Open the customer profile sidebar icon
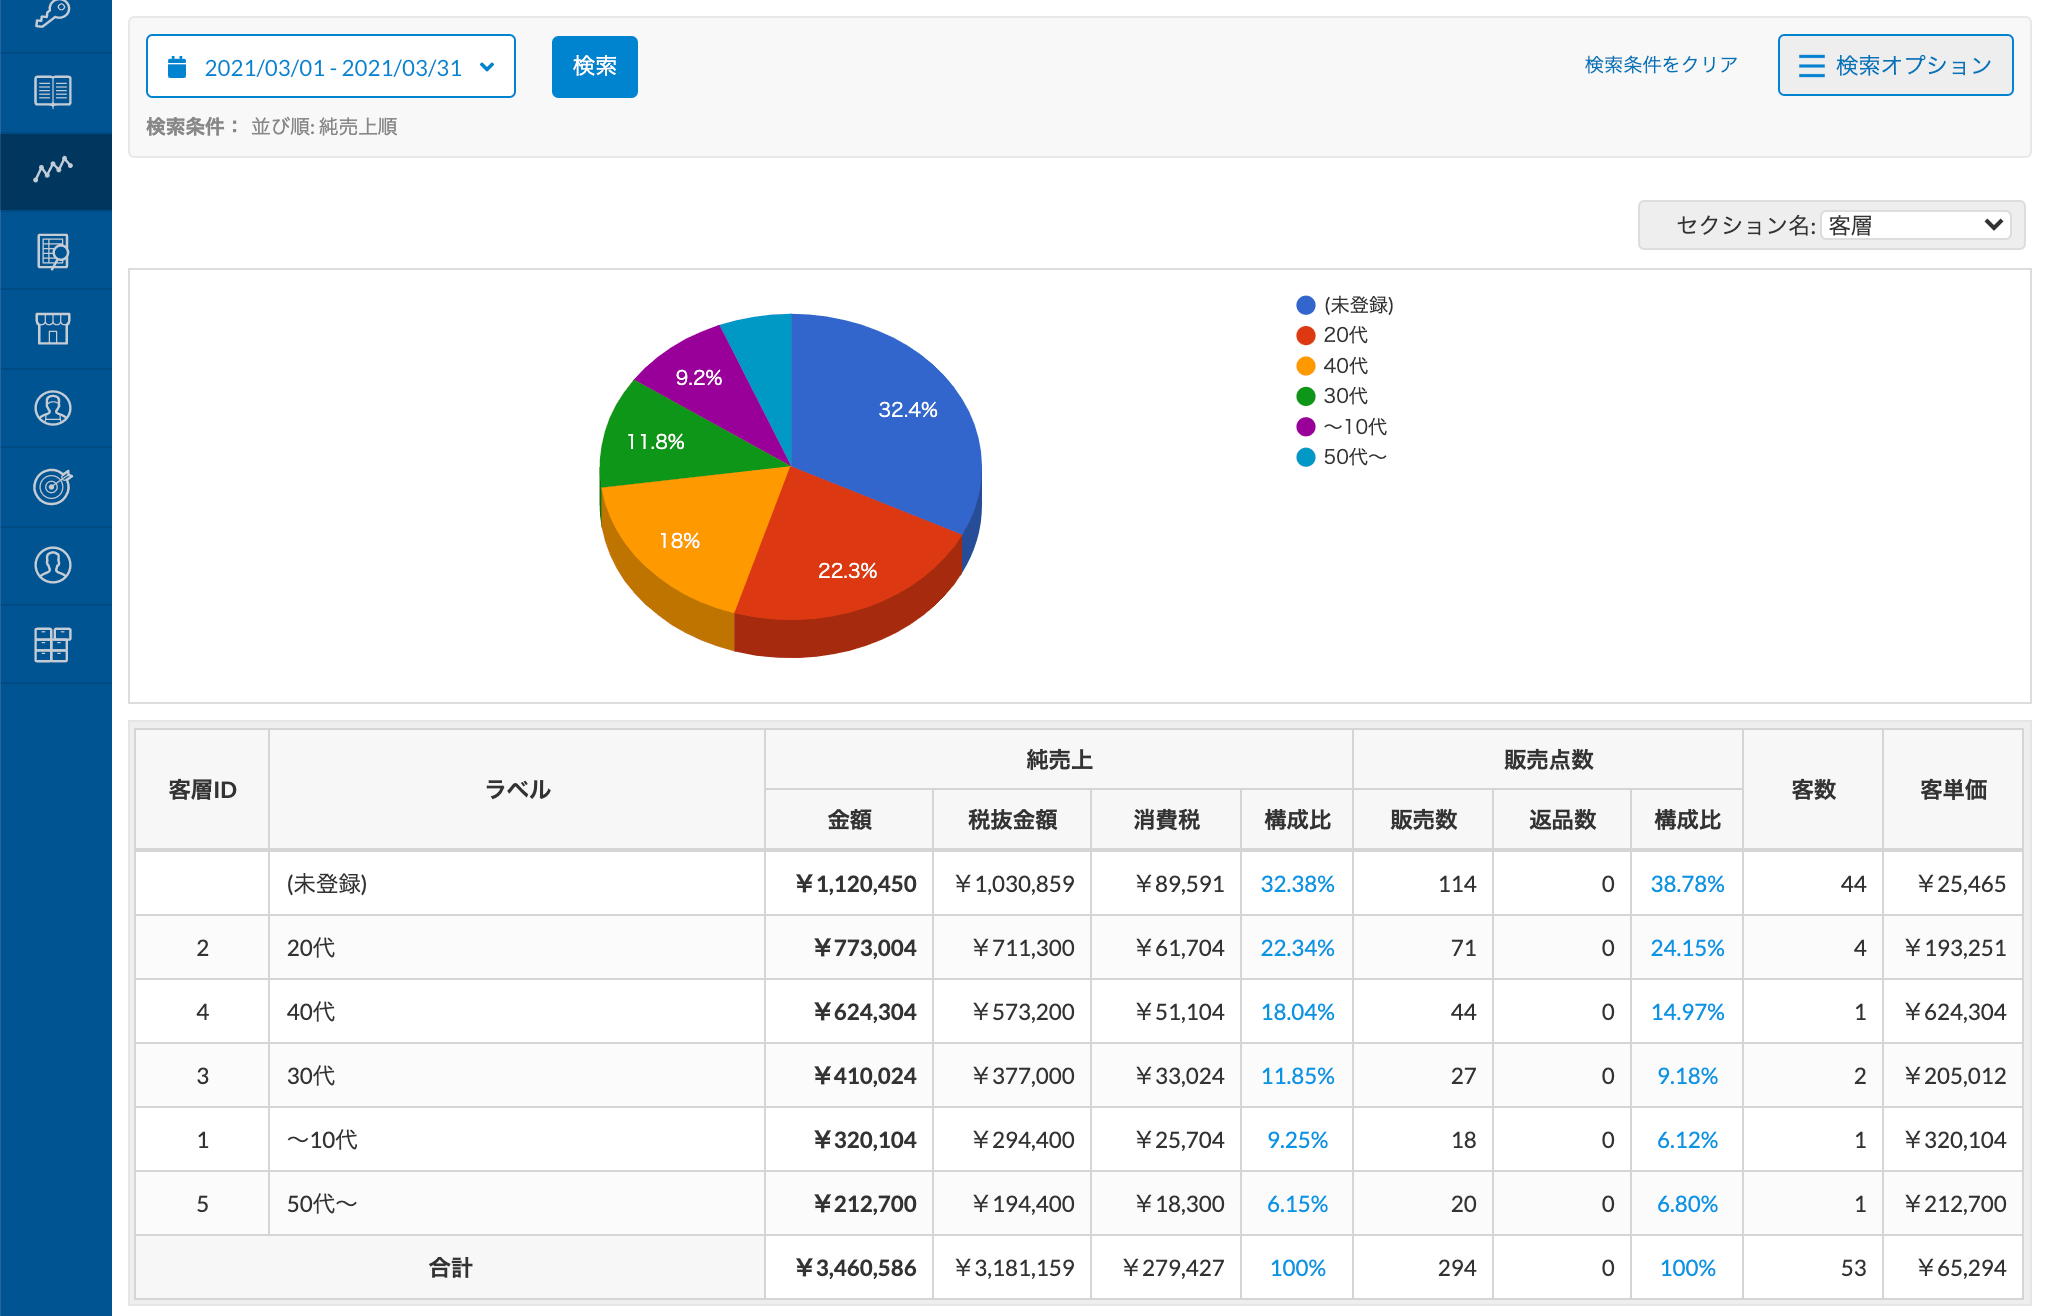 pos(53,408)
